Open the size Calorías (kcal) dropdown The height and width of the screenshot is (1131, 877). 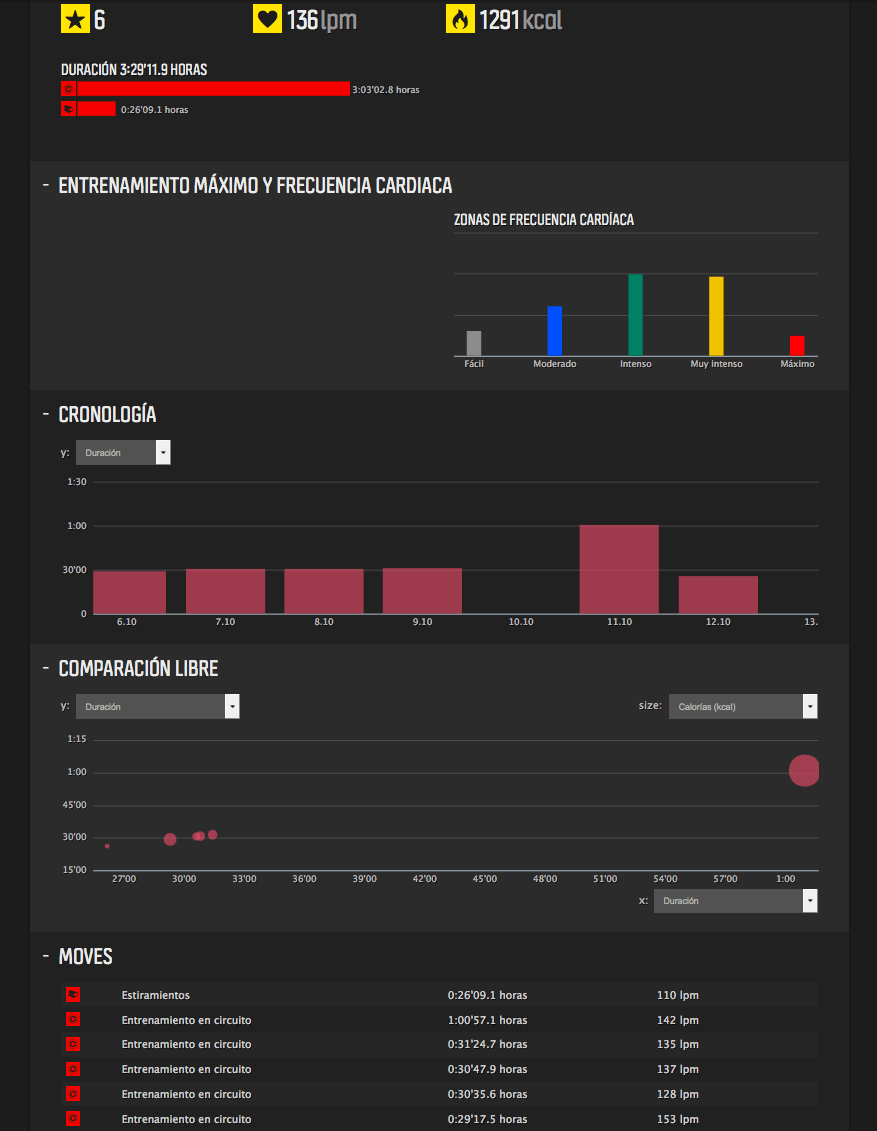tap(742, 707)
